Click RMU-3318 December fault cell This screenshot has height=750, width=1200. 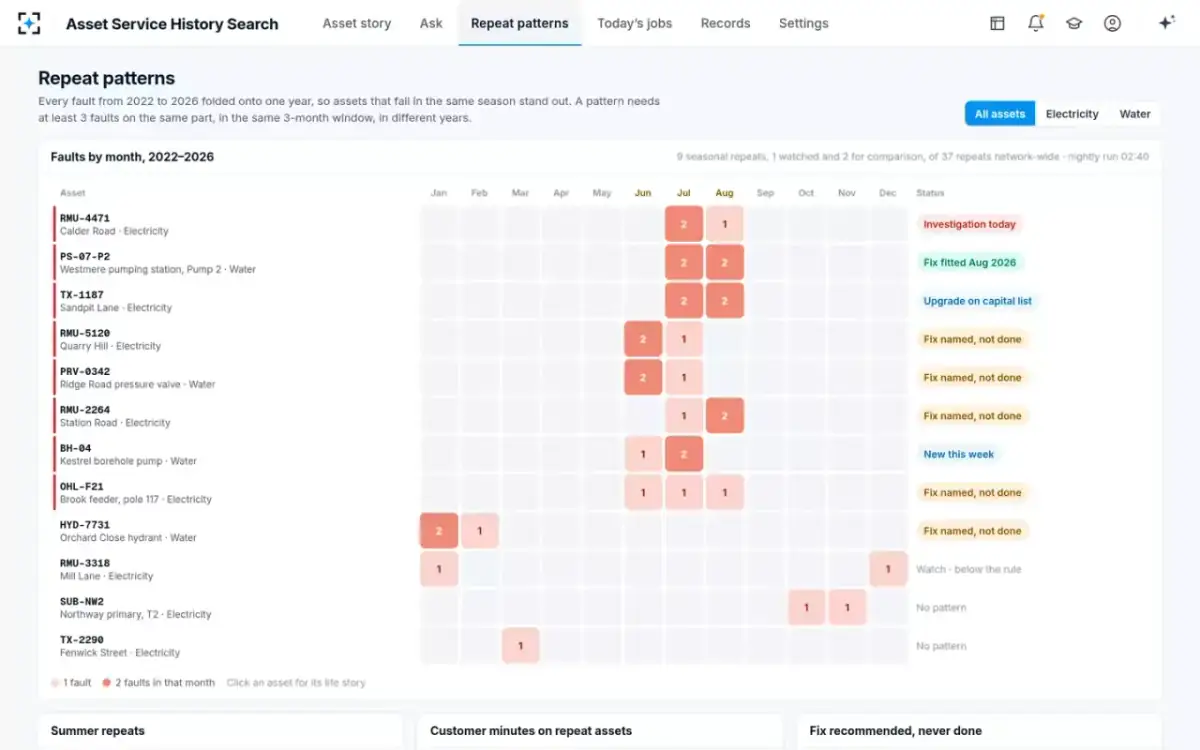pos(888,569)
